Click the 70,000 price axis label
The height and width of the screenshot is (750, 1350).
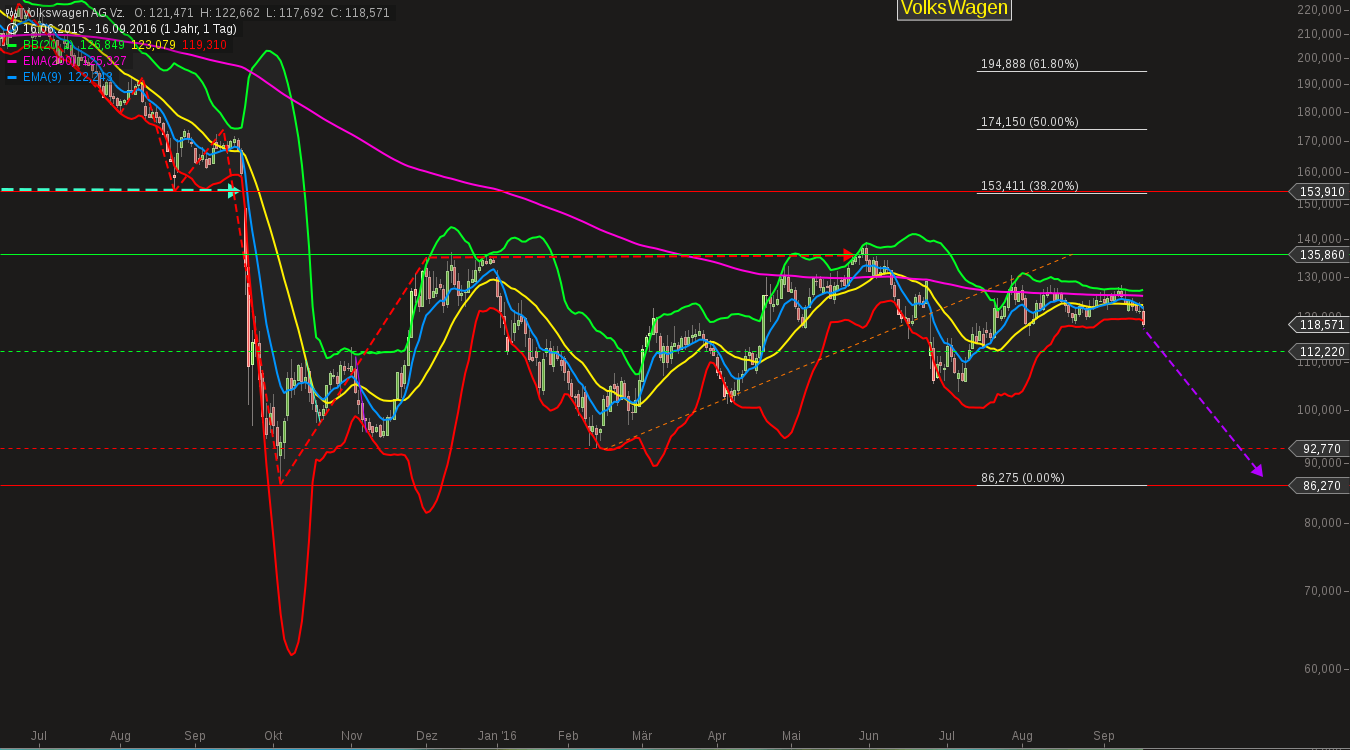coord(1321,591)
